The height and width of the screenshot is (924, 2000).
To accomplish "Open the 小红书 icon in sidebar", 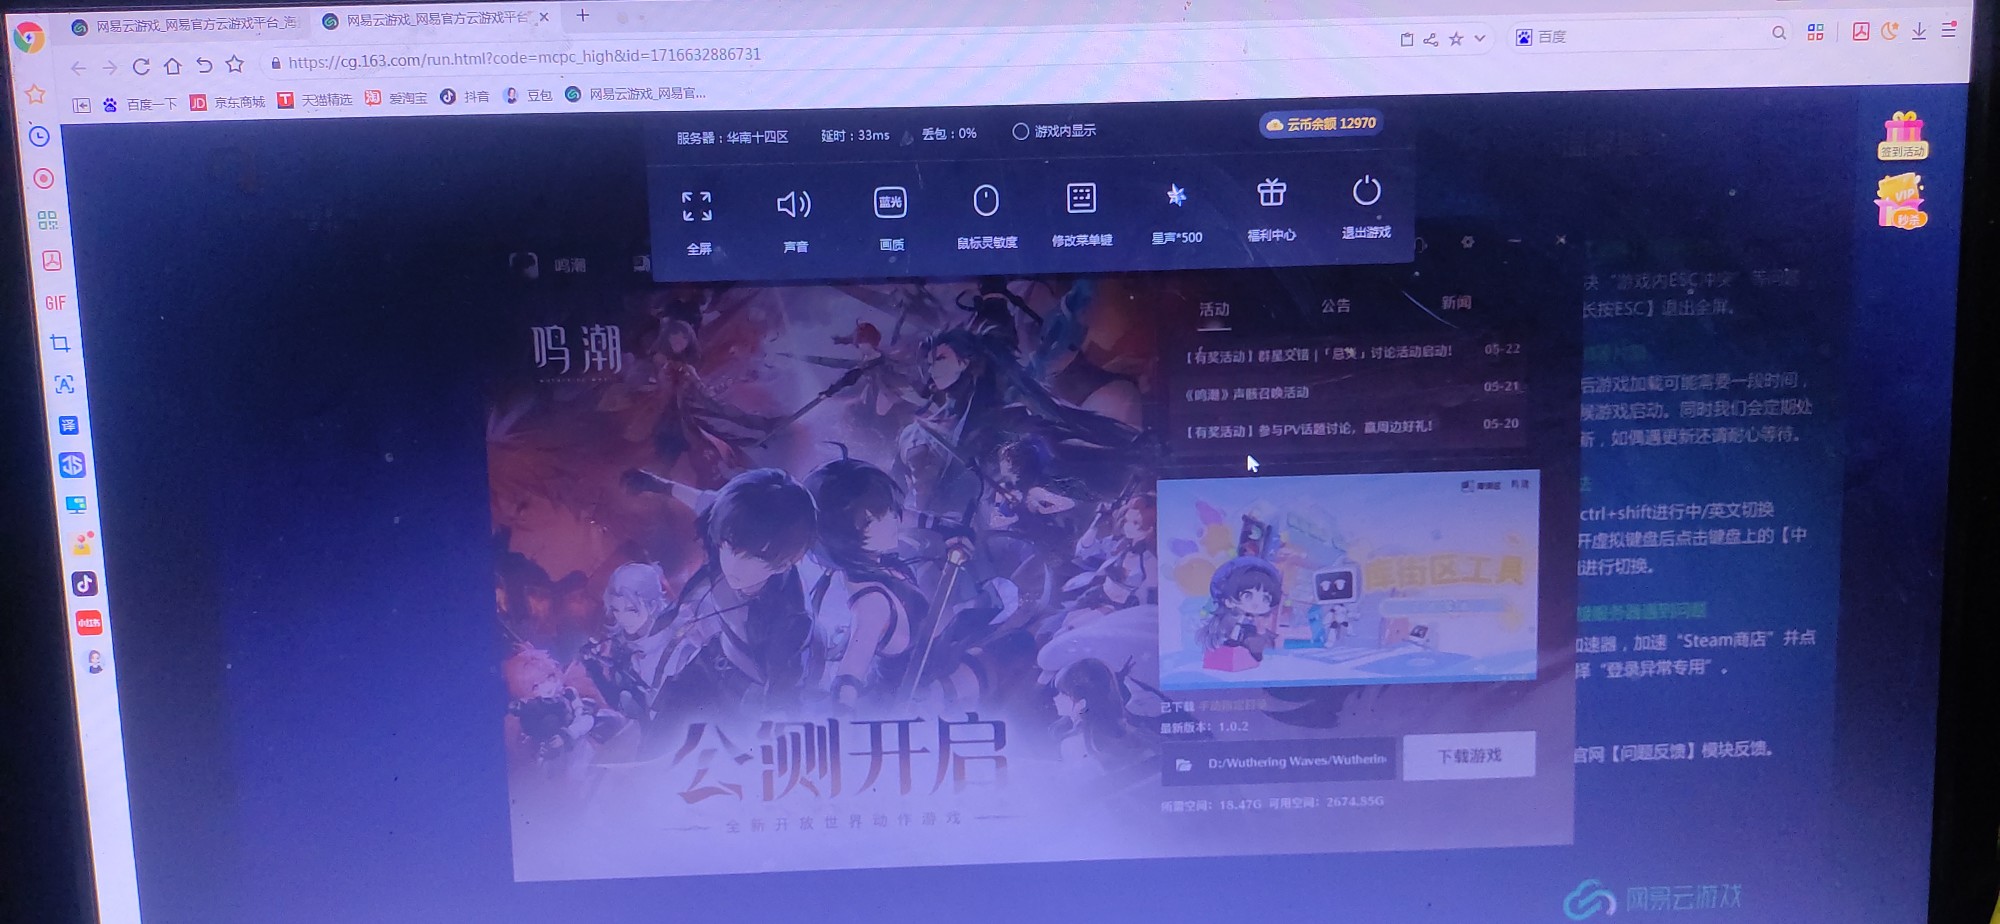I will (x=89, y=623).
